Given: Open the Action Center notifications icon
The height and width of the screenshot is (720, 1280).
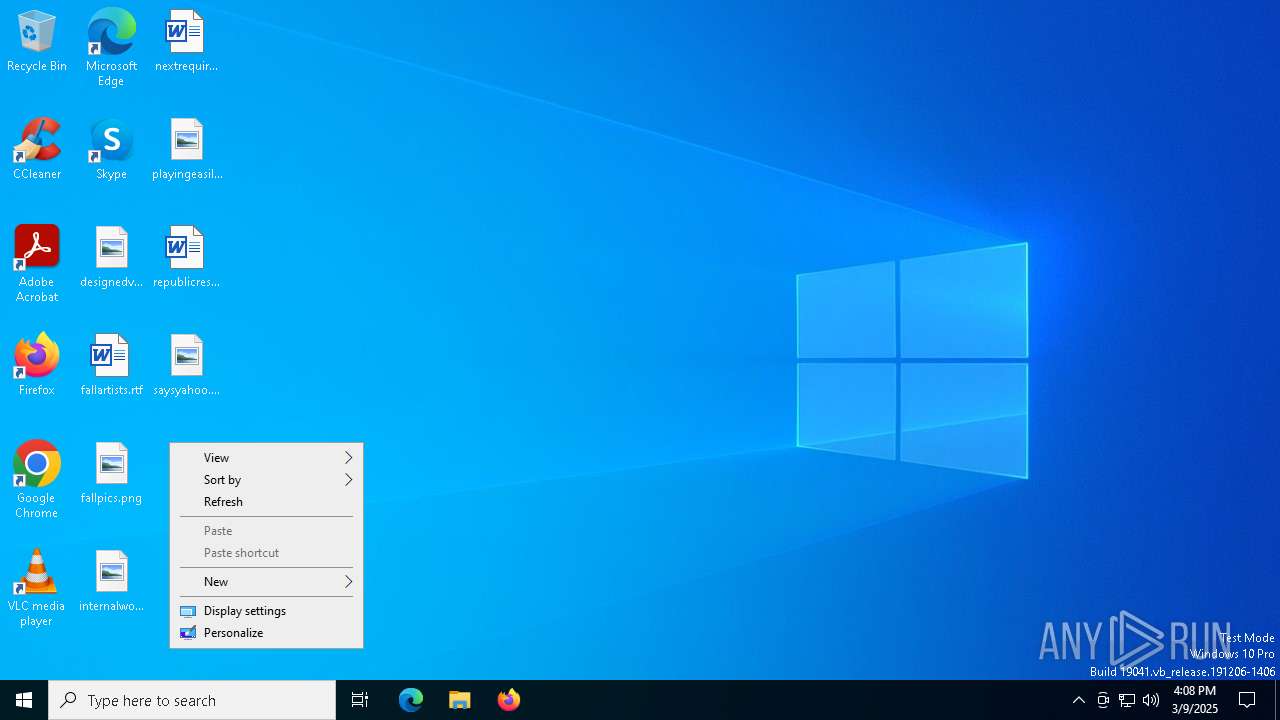Looking at the screenshot, I should coord(1247,700).
